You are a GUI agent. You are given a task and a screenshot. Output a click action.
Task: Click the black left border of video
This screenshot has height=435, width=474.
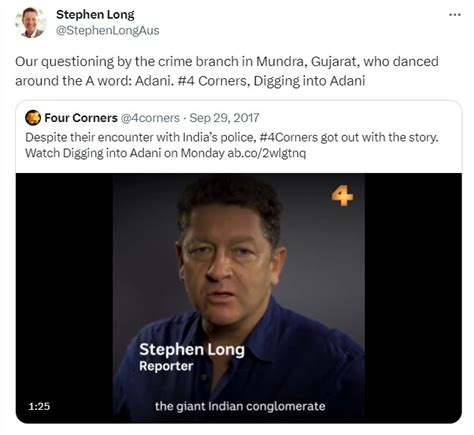64,298
